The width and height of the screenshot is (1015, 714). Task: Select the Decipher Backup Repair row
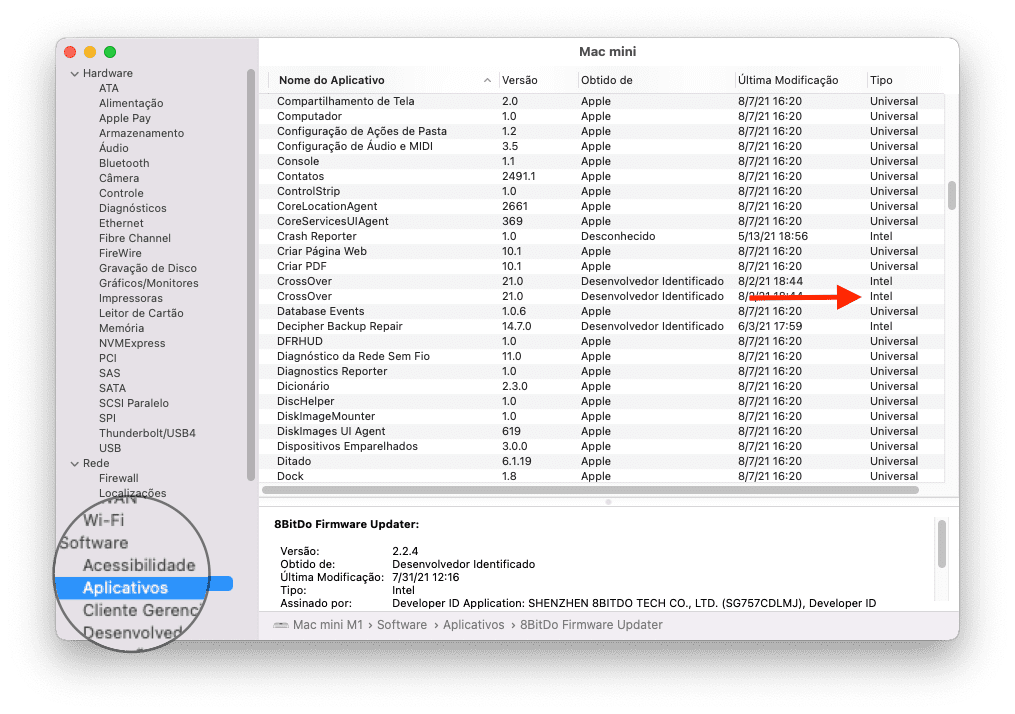(x=601, y=326)
